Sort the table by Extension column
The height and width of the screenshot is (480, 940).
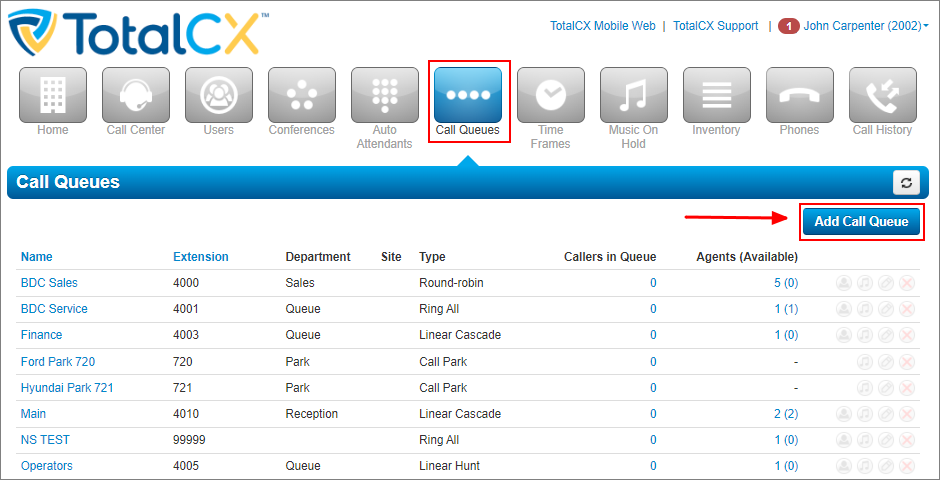[x=201, y=256]
